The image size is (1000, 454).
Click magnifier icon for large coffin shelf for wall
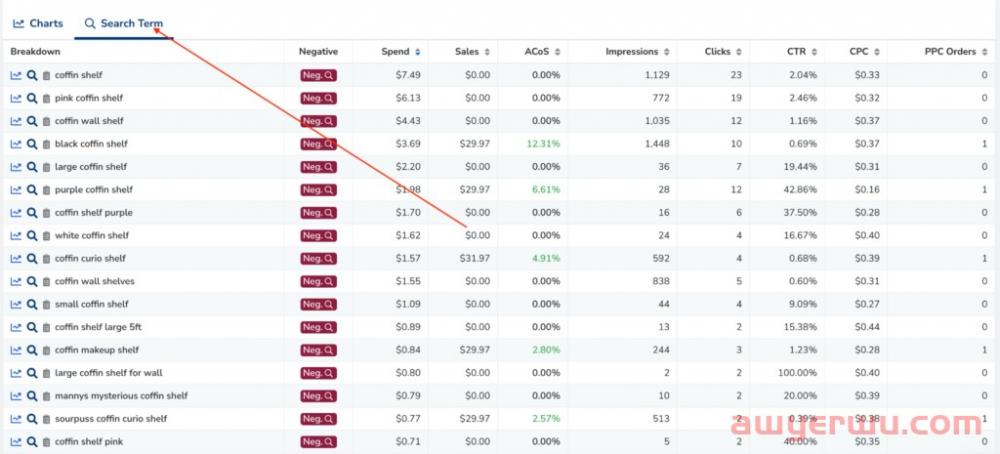pos(32,373)
